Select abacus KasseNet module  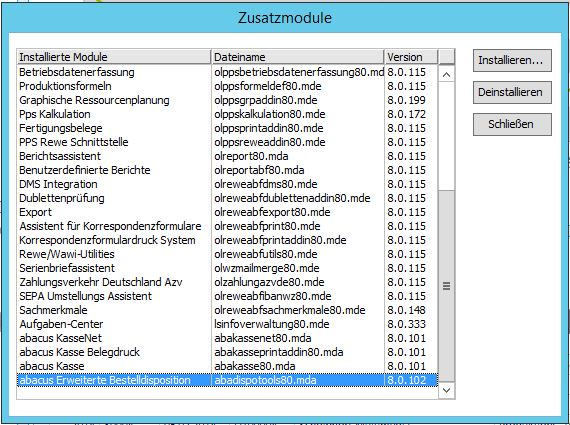pyautogui.click(x=228, y=338)
